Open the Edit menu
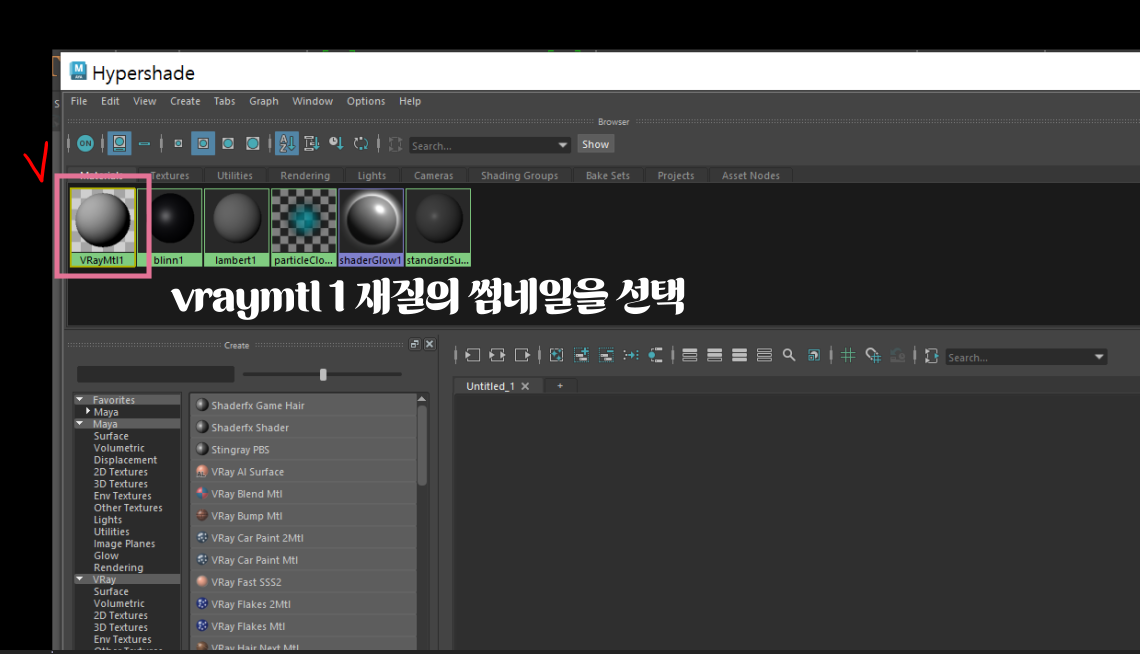The width and height of the screenshot is (1140, 654). (x=110, y=101)
